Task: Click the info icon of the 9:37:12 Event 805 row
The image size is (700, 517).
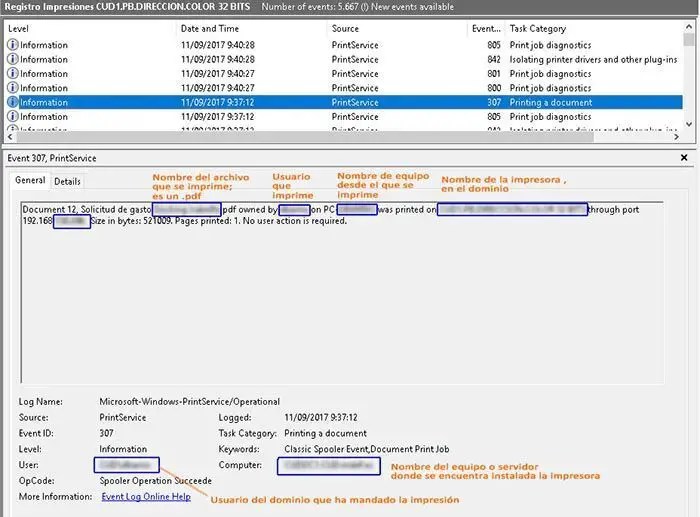Action: click(12, 116)
